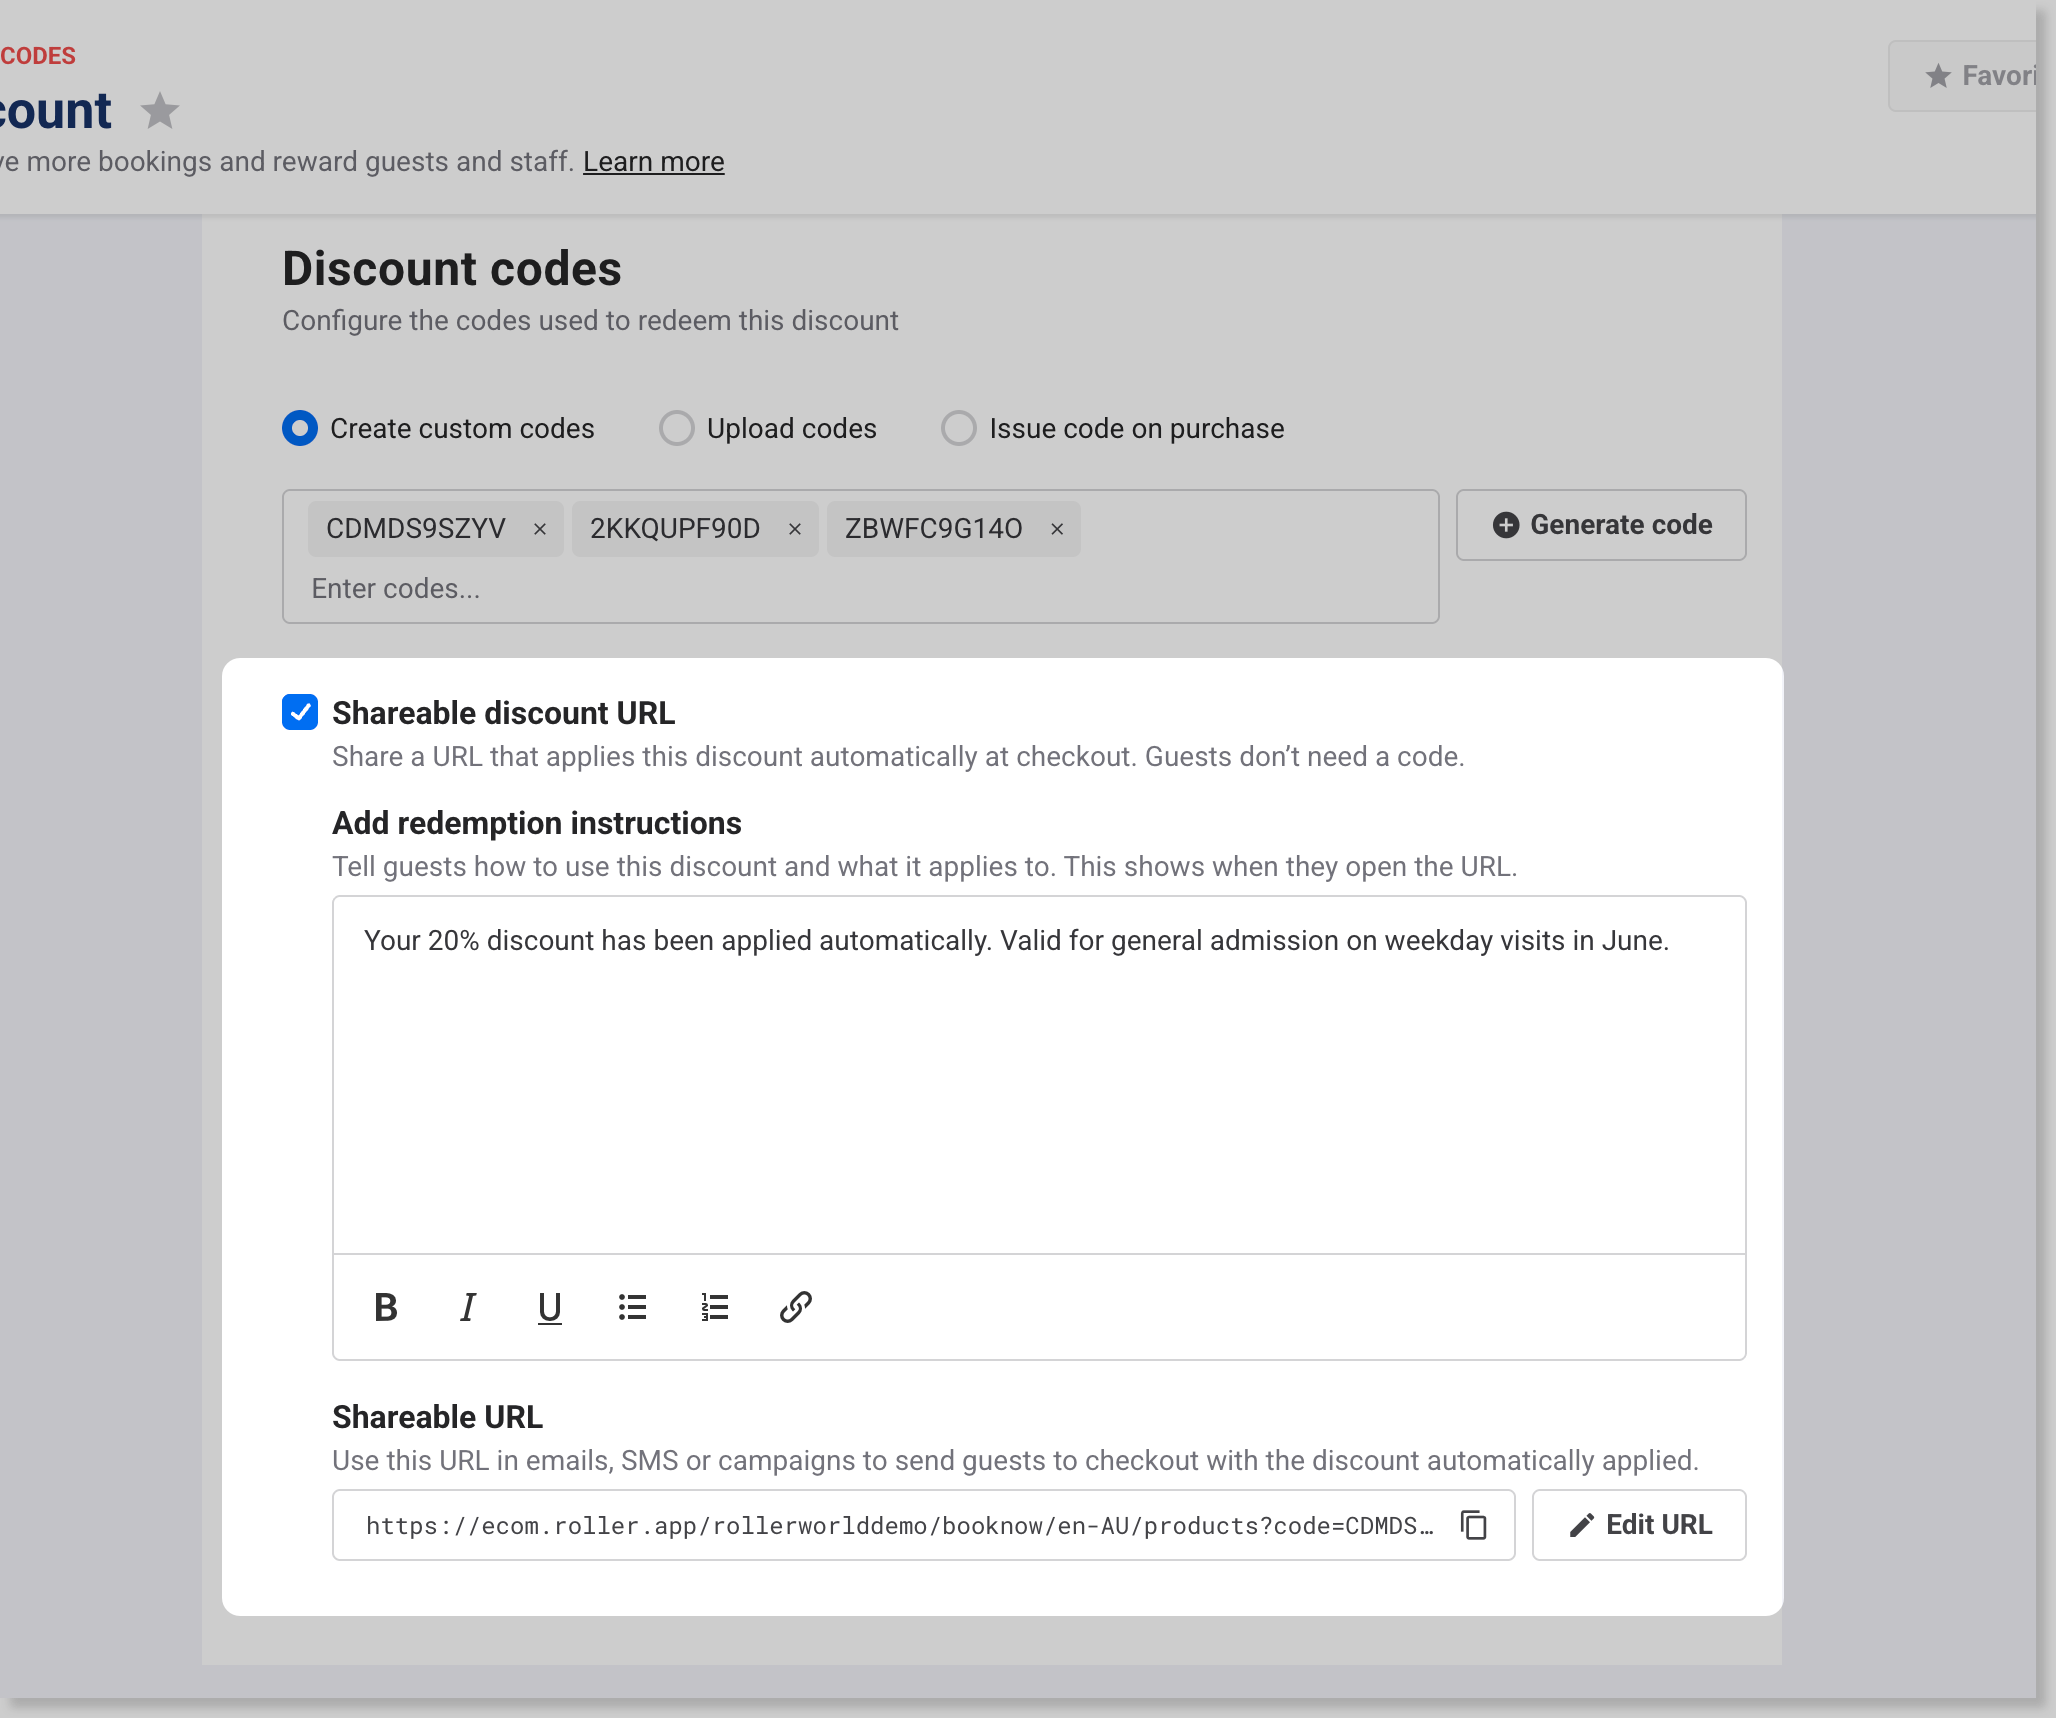Click the star icon beside the page title
2056x1718 pixels.
pyautogui.click(x=160, y=111)
